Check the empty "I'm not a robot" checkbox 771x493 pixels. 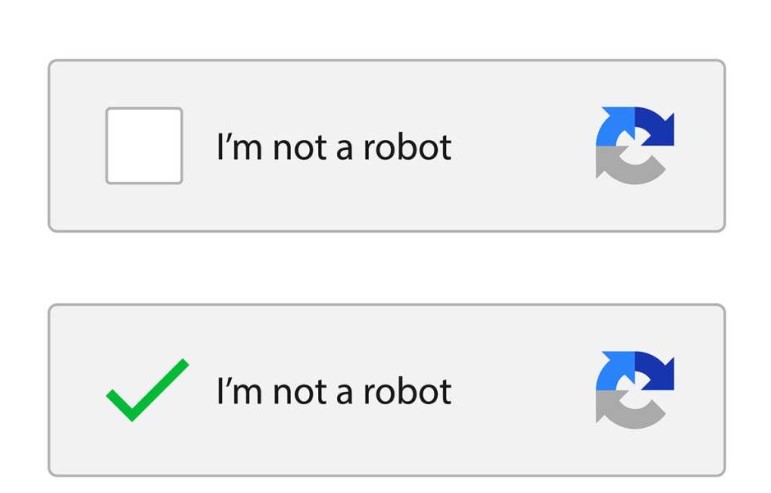144,146
